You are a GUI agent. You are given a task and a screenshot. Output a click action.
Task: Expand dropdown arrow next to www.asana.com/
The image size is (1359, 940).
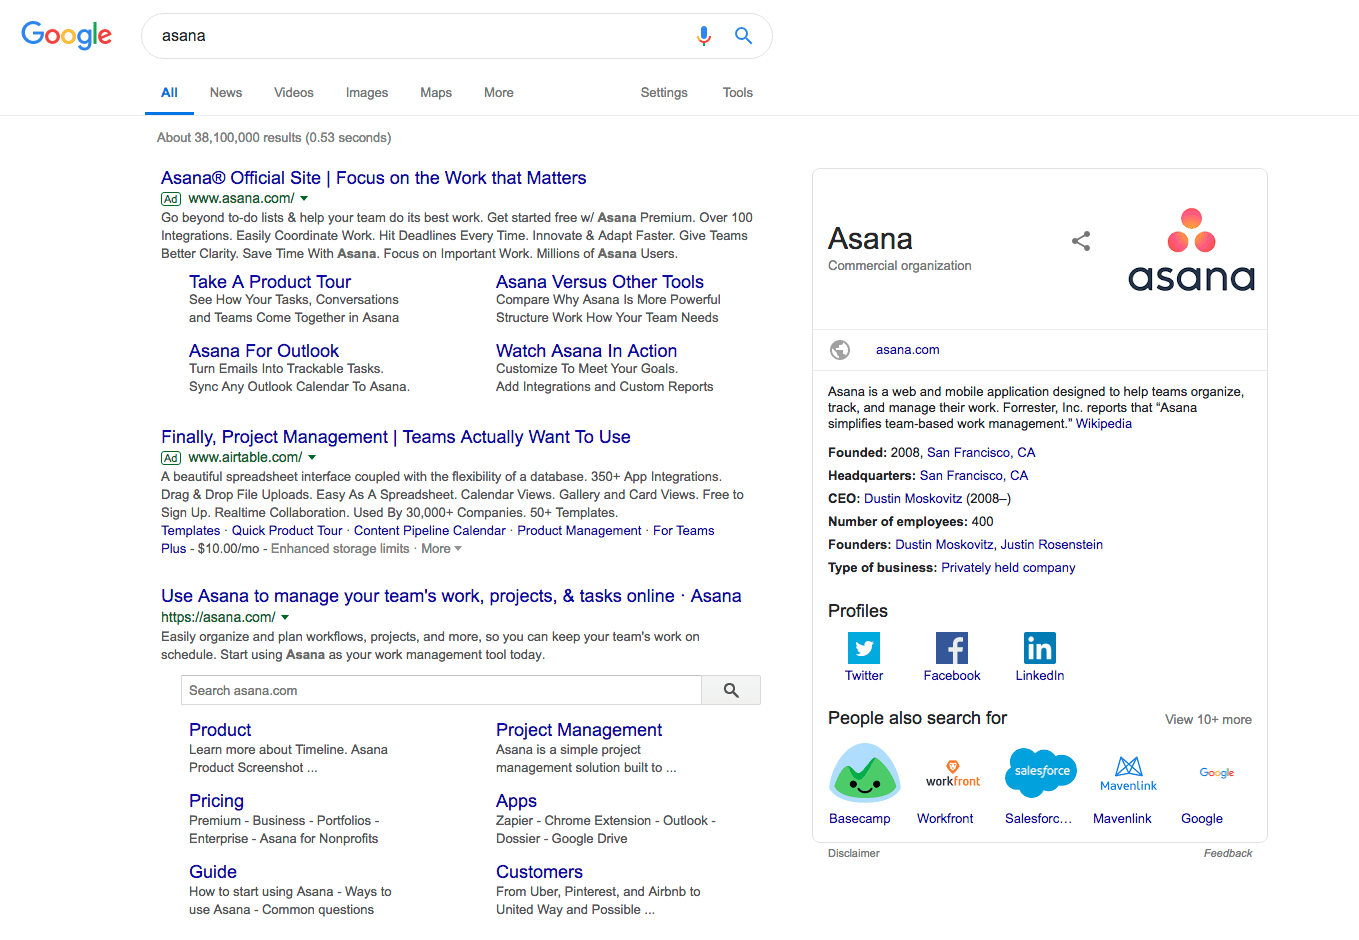304,199
